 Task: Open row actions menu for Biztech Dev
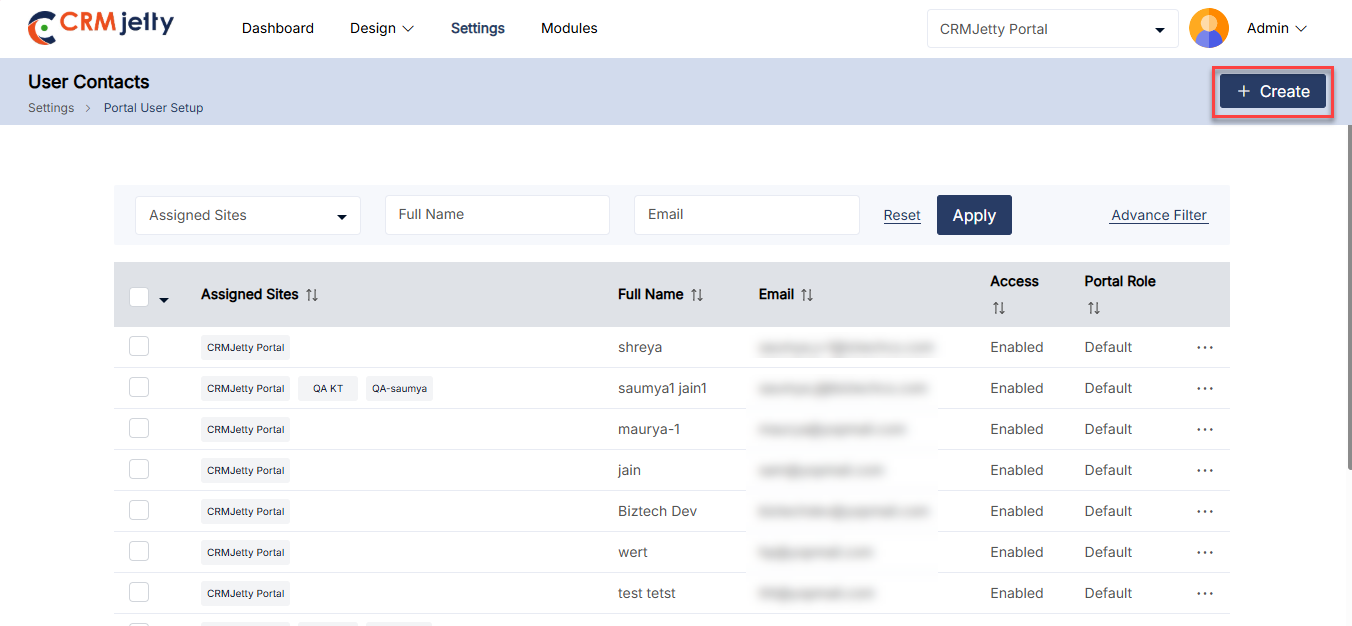coord(1204,511)
